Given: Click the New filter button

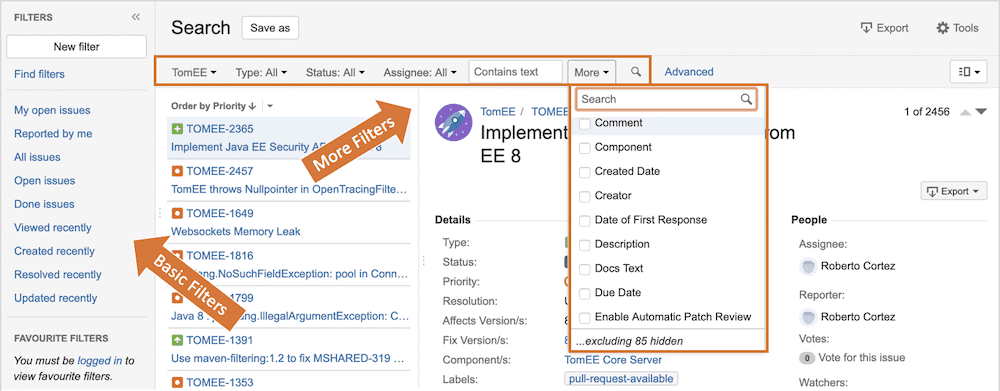Looking at the screenshot, I should pos(77,47).
